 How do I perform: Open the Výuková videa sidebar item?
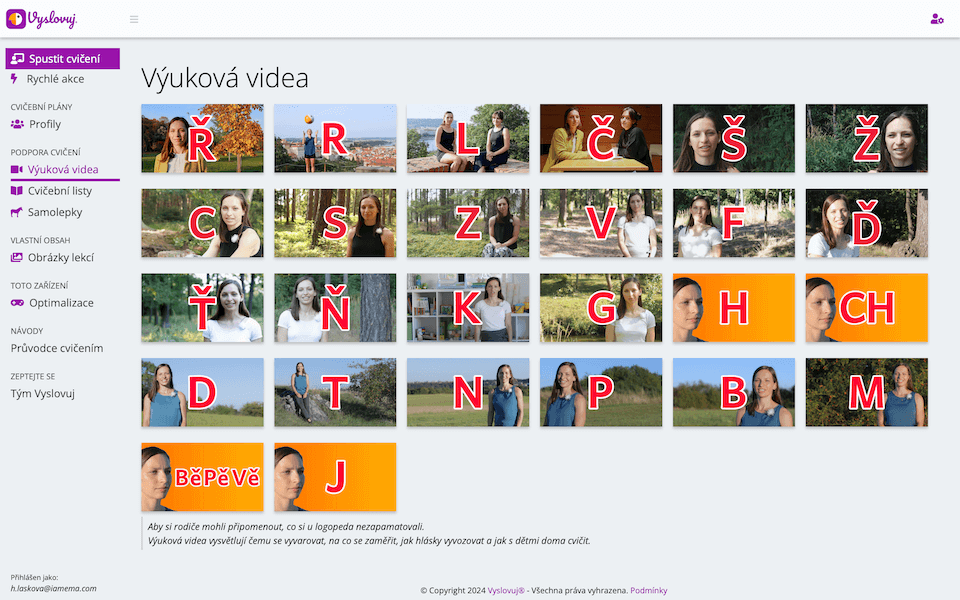click(62, 169)
